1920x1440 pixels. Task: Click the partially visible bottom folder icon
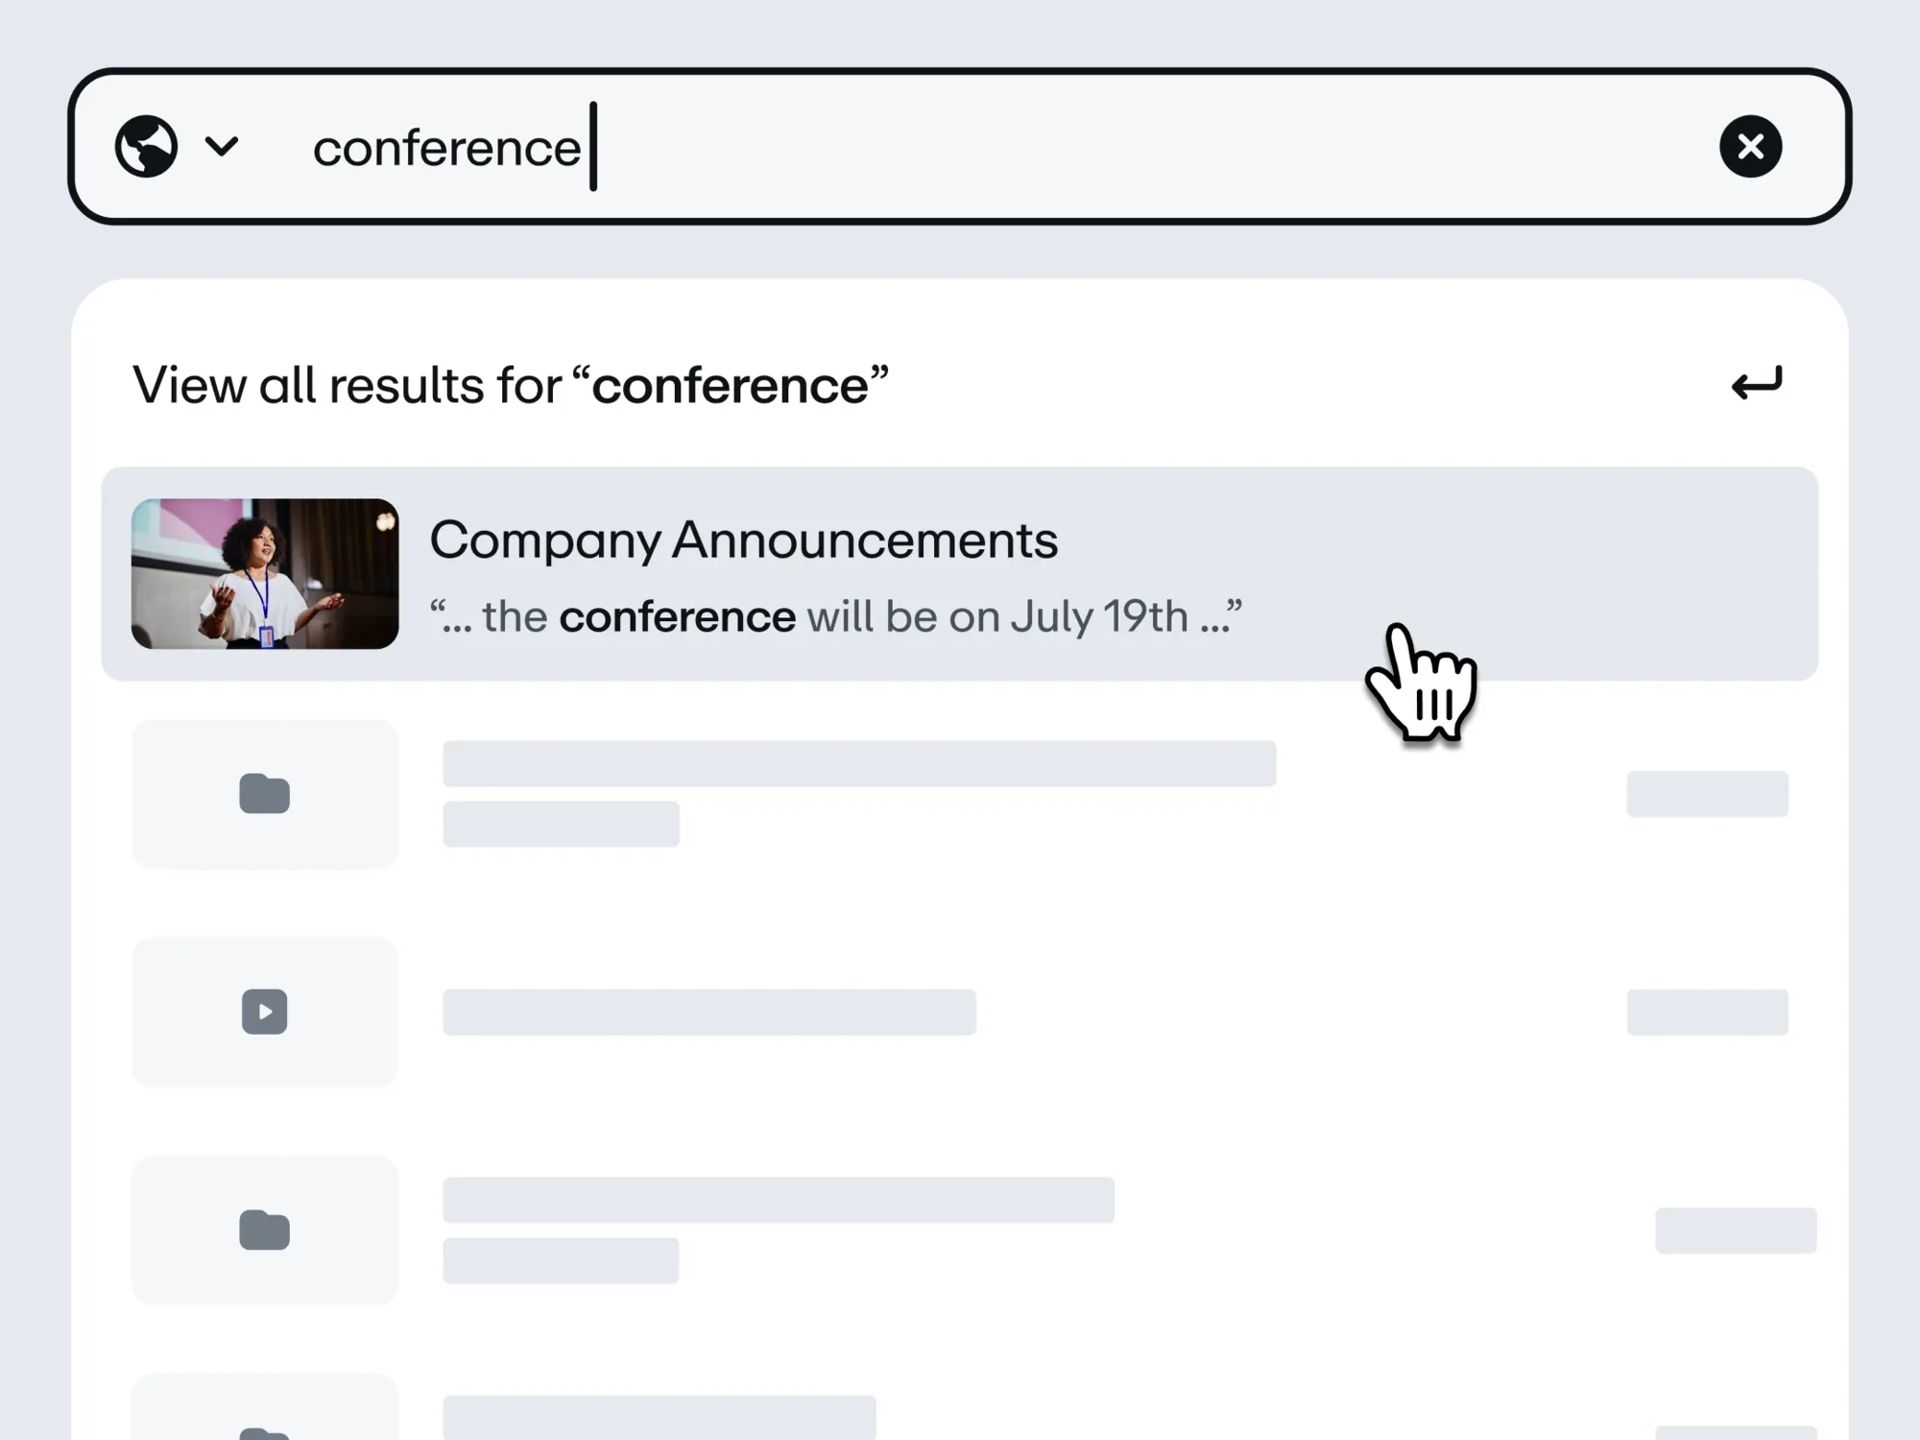pyautogui.click(x=265, y=1433)
